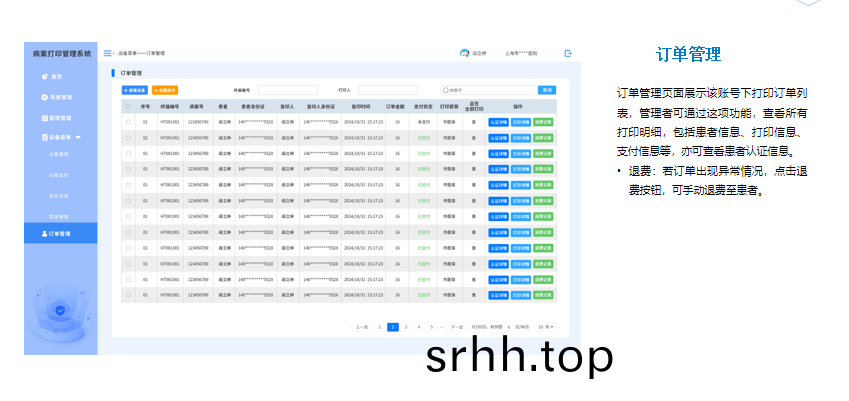
Task: Click the orange batch button above table
Action: [x=165, y=90]
